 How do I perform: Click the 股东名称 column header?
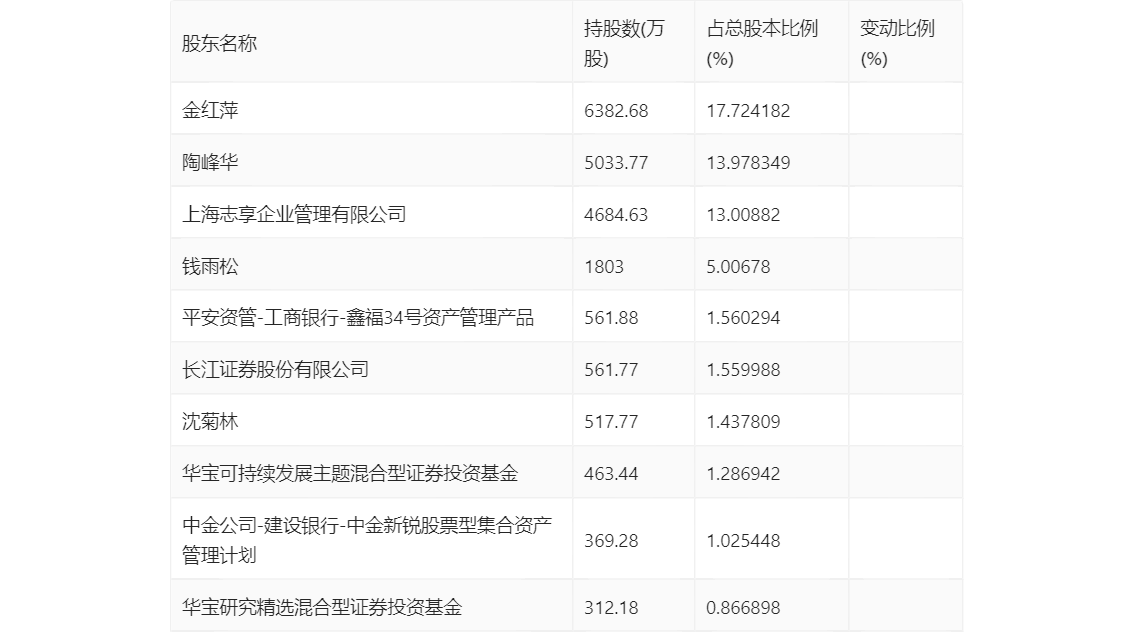(219, 43)
